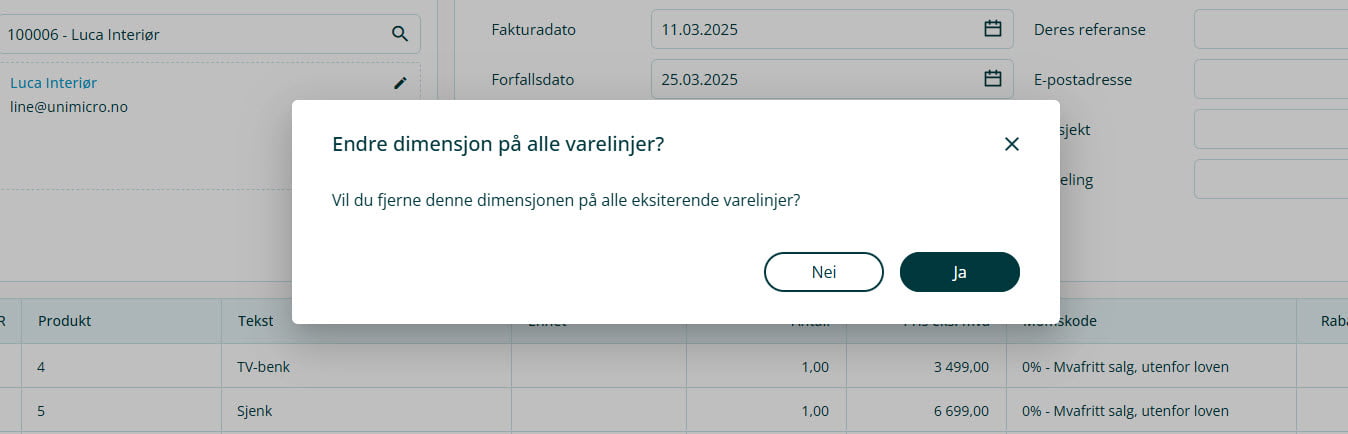Click the Produkt column header

(x=65, y=321)
